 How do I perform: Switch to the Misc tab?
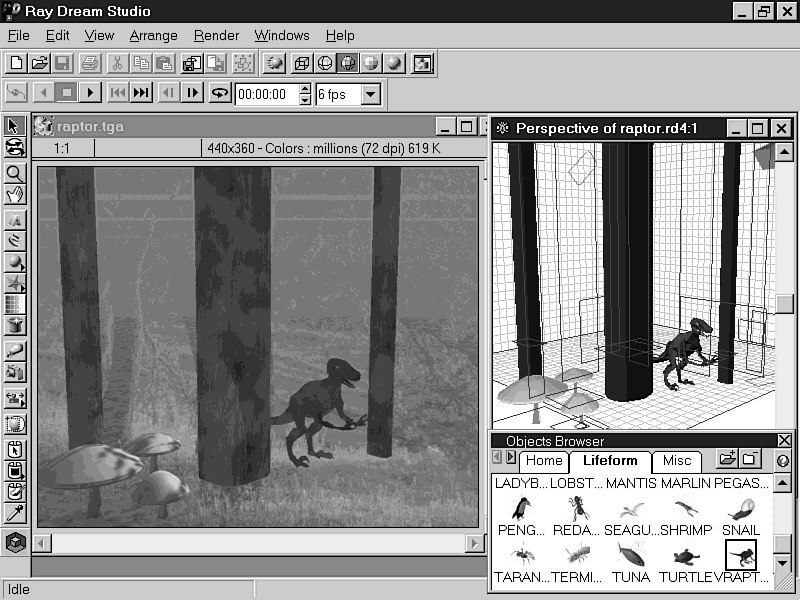coord(676,461)
